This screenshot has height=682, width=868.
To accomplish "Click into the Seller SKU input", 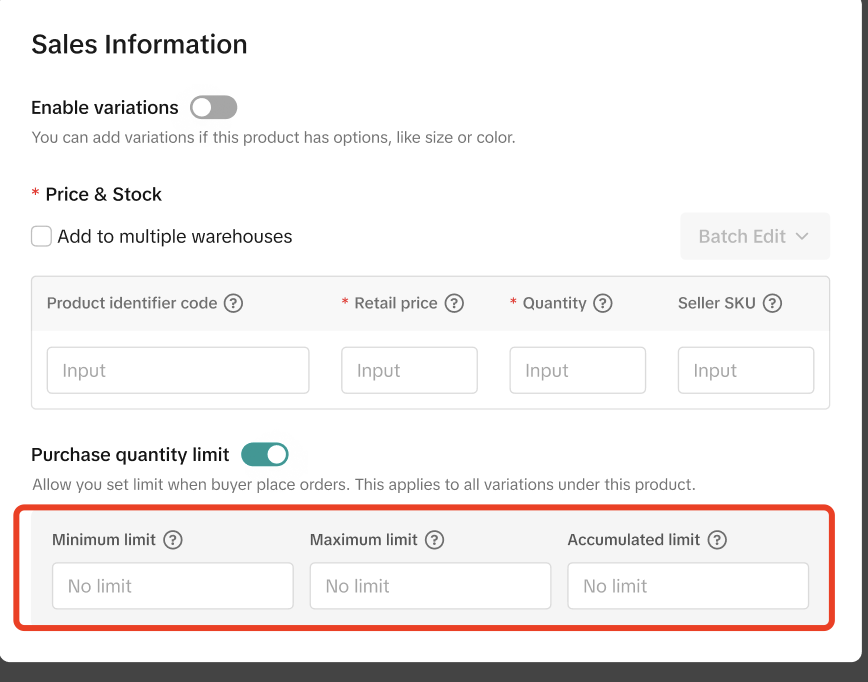I will coord(745,371).
